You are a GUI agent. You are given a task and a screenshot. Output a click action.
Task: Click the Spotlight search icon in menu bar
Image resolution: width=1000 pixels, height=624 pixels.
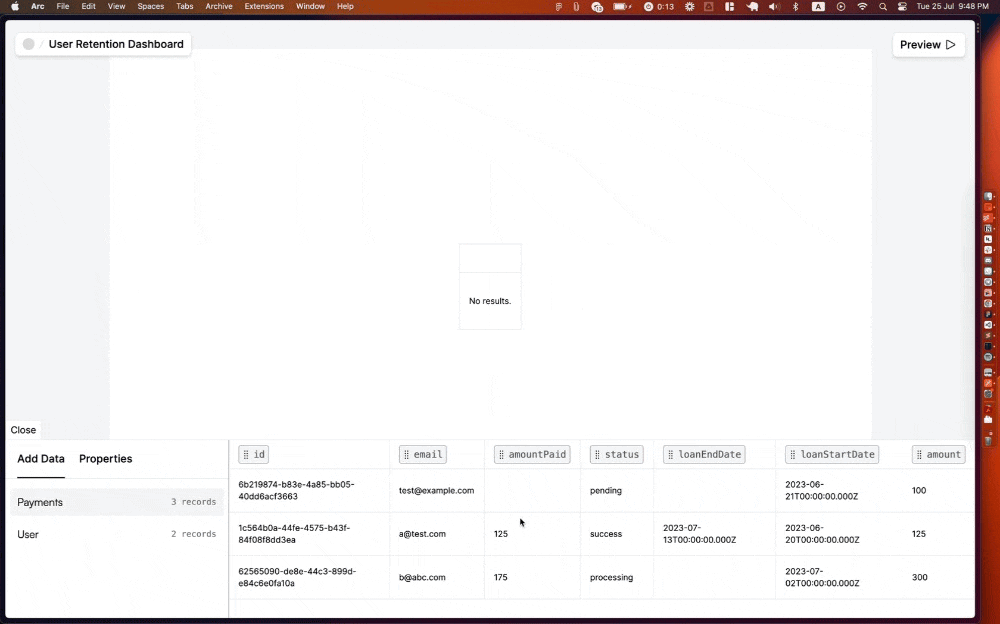(882, 6)
